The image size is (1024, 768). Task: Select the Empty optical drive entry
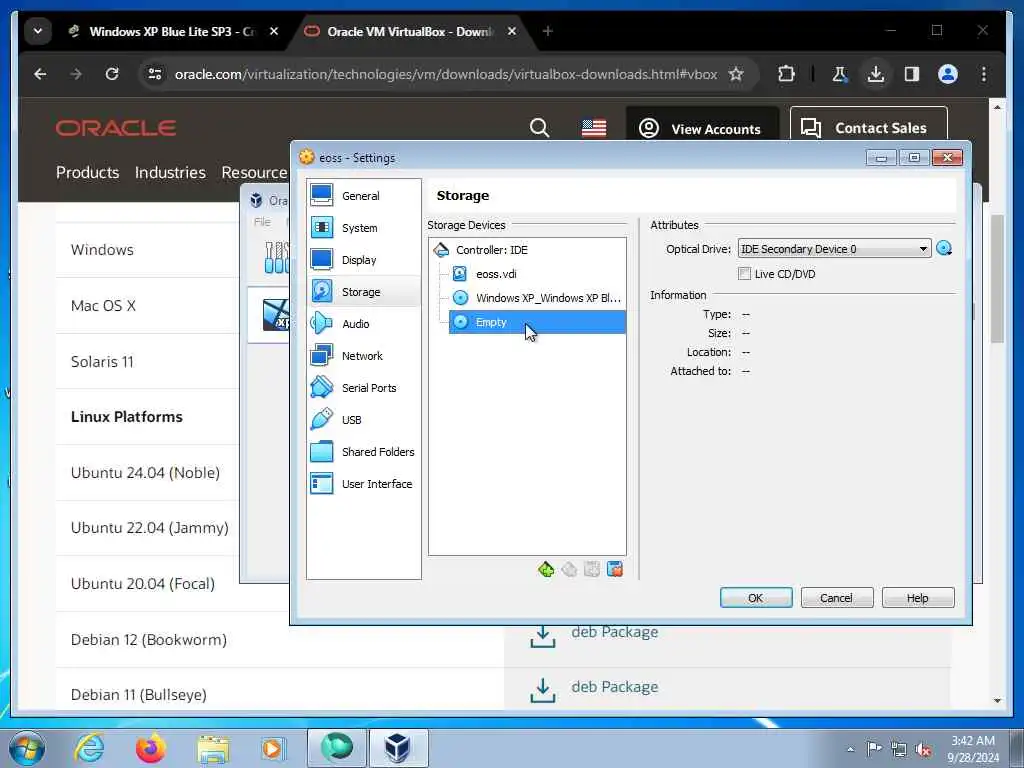click(x=537, y=322)
